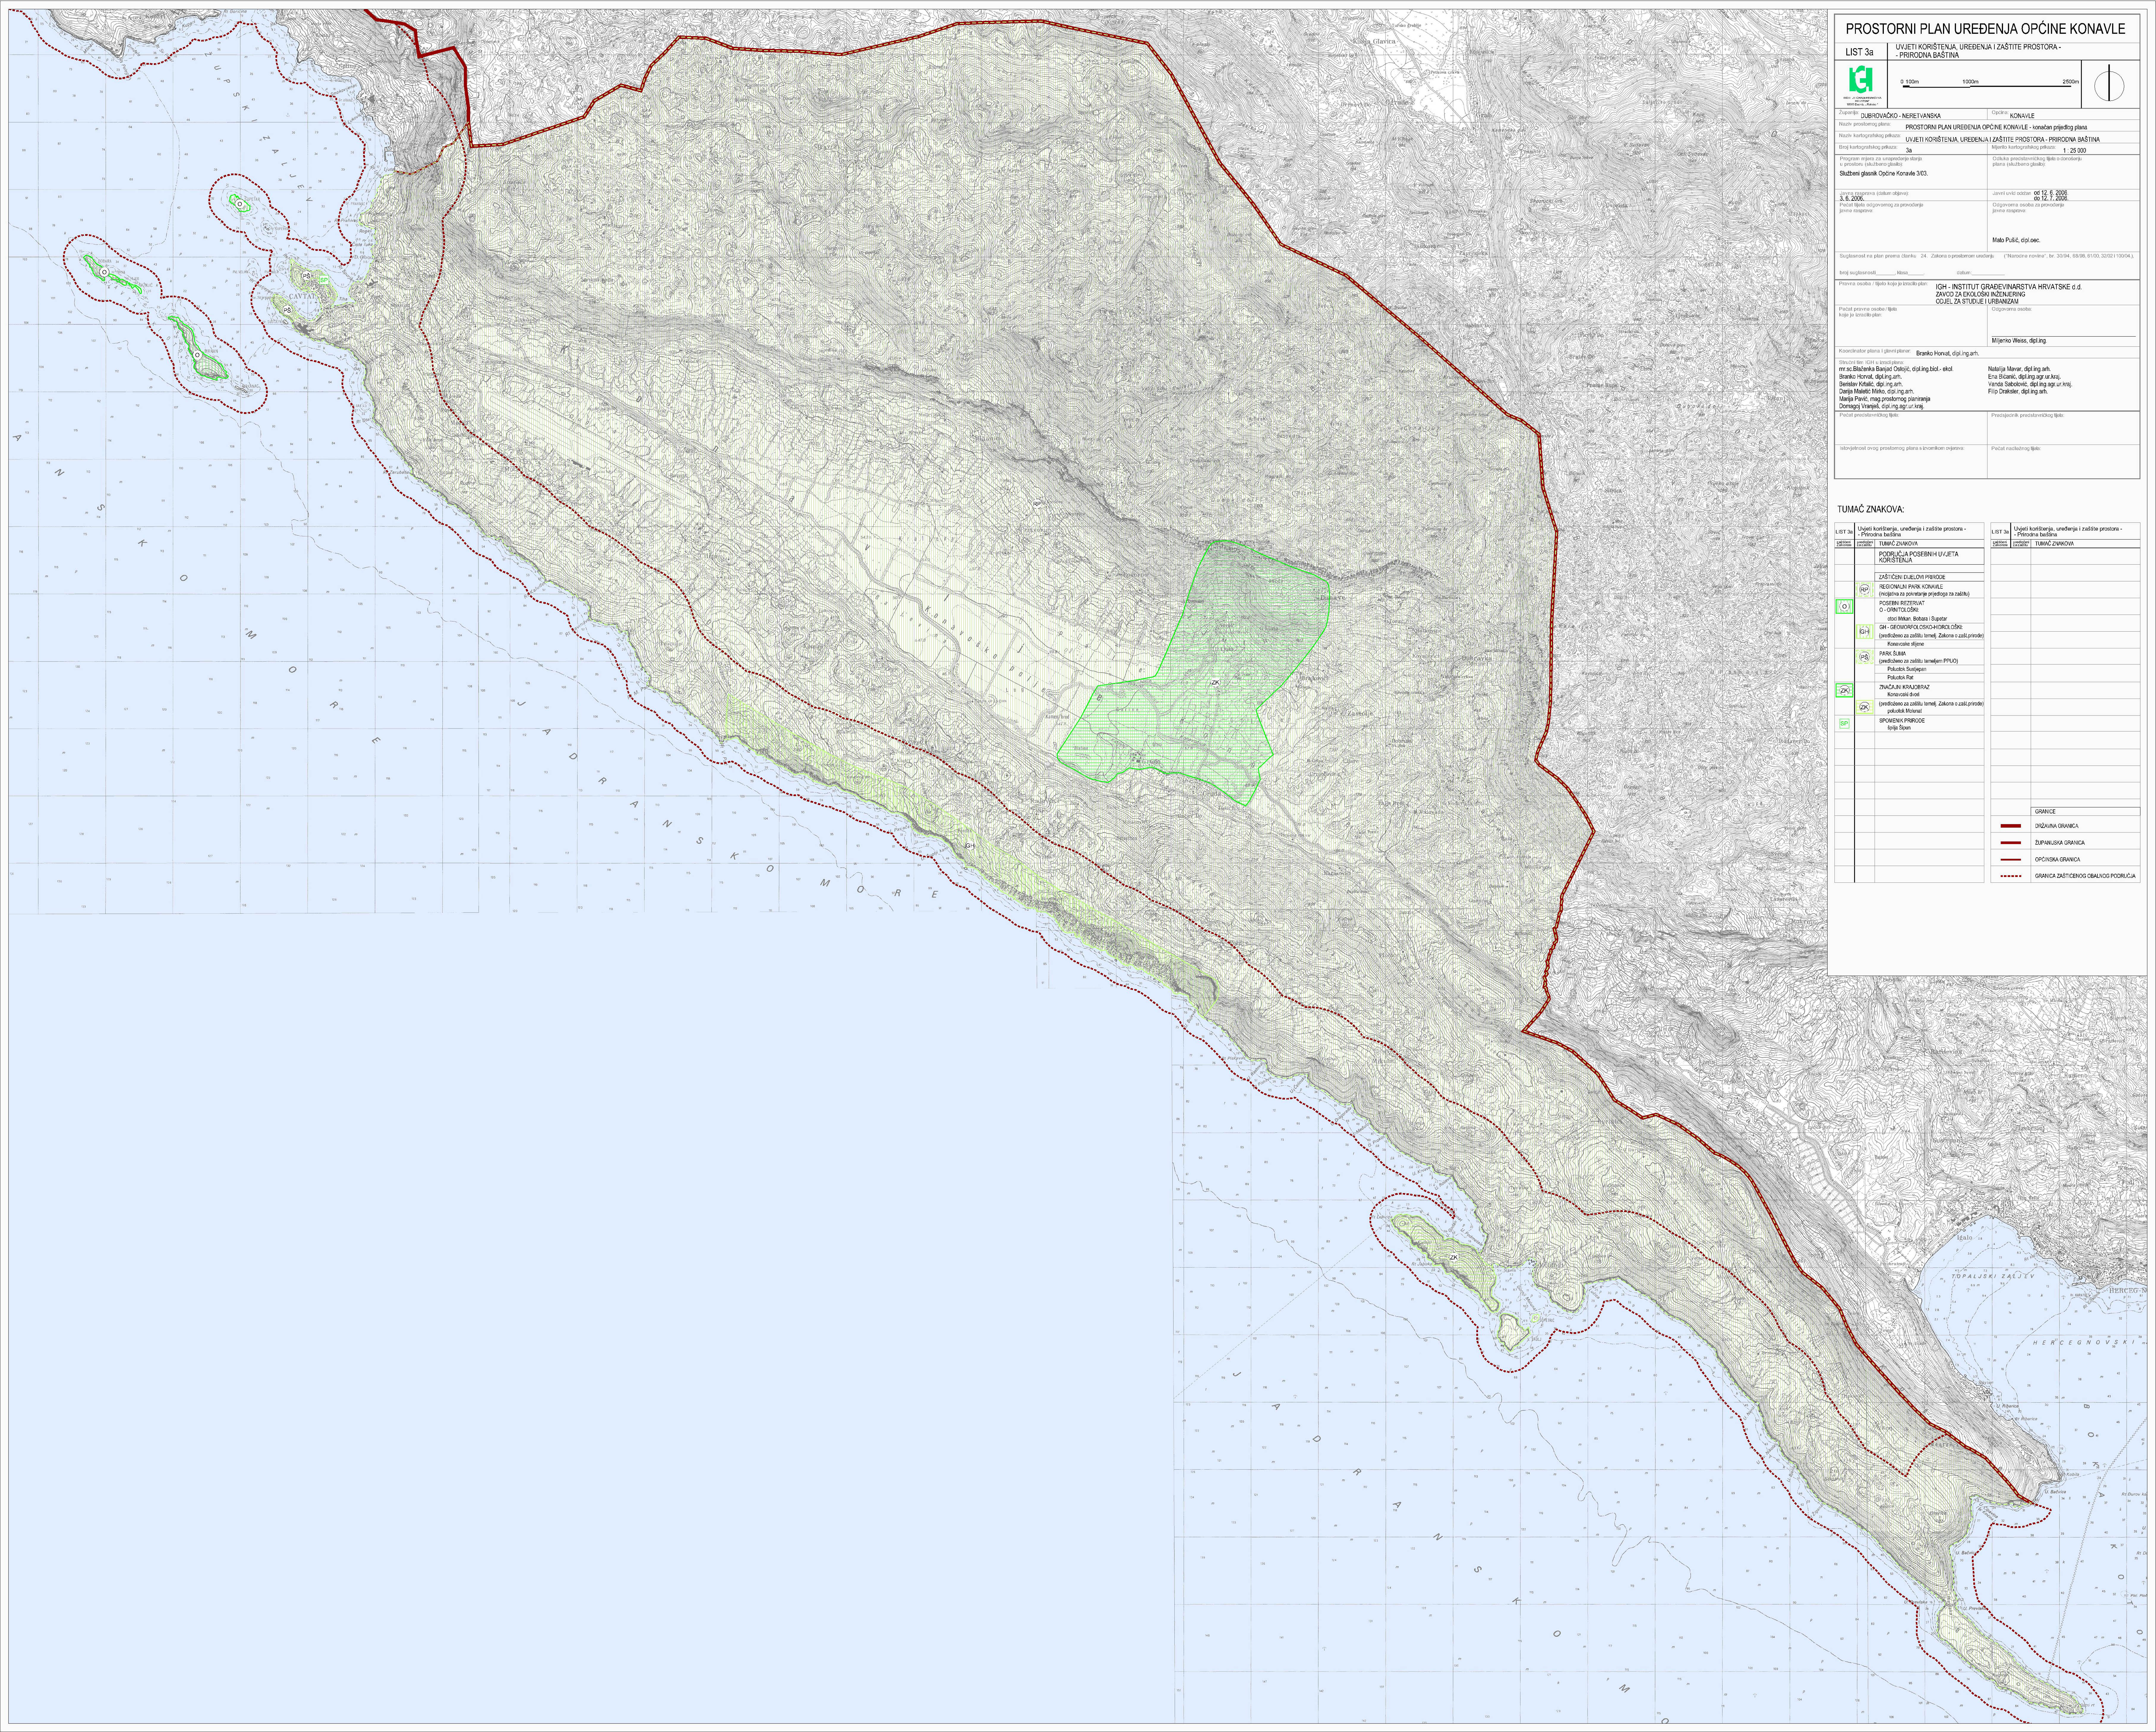The width and height of the screenshot is (2156, 1732).
Task: Click the ZK symbol beside poluotok Molunat
Action: (x=1865, y=707)
